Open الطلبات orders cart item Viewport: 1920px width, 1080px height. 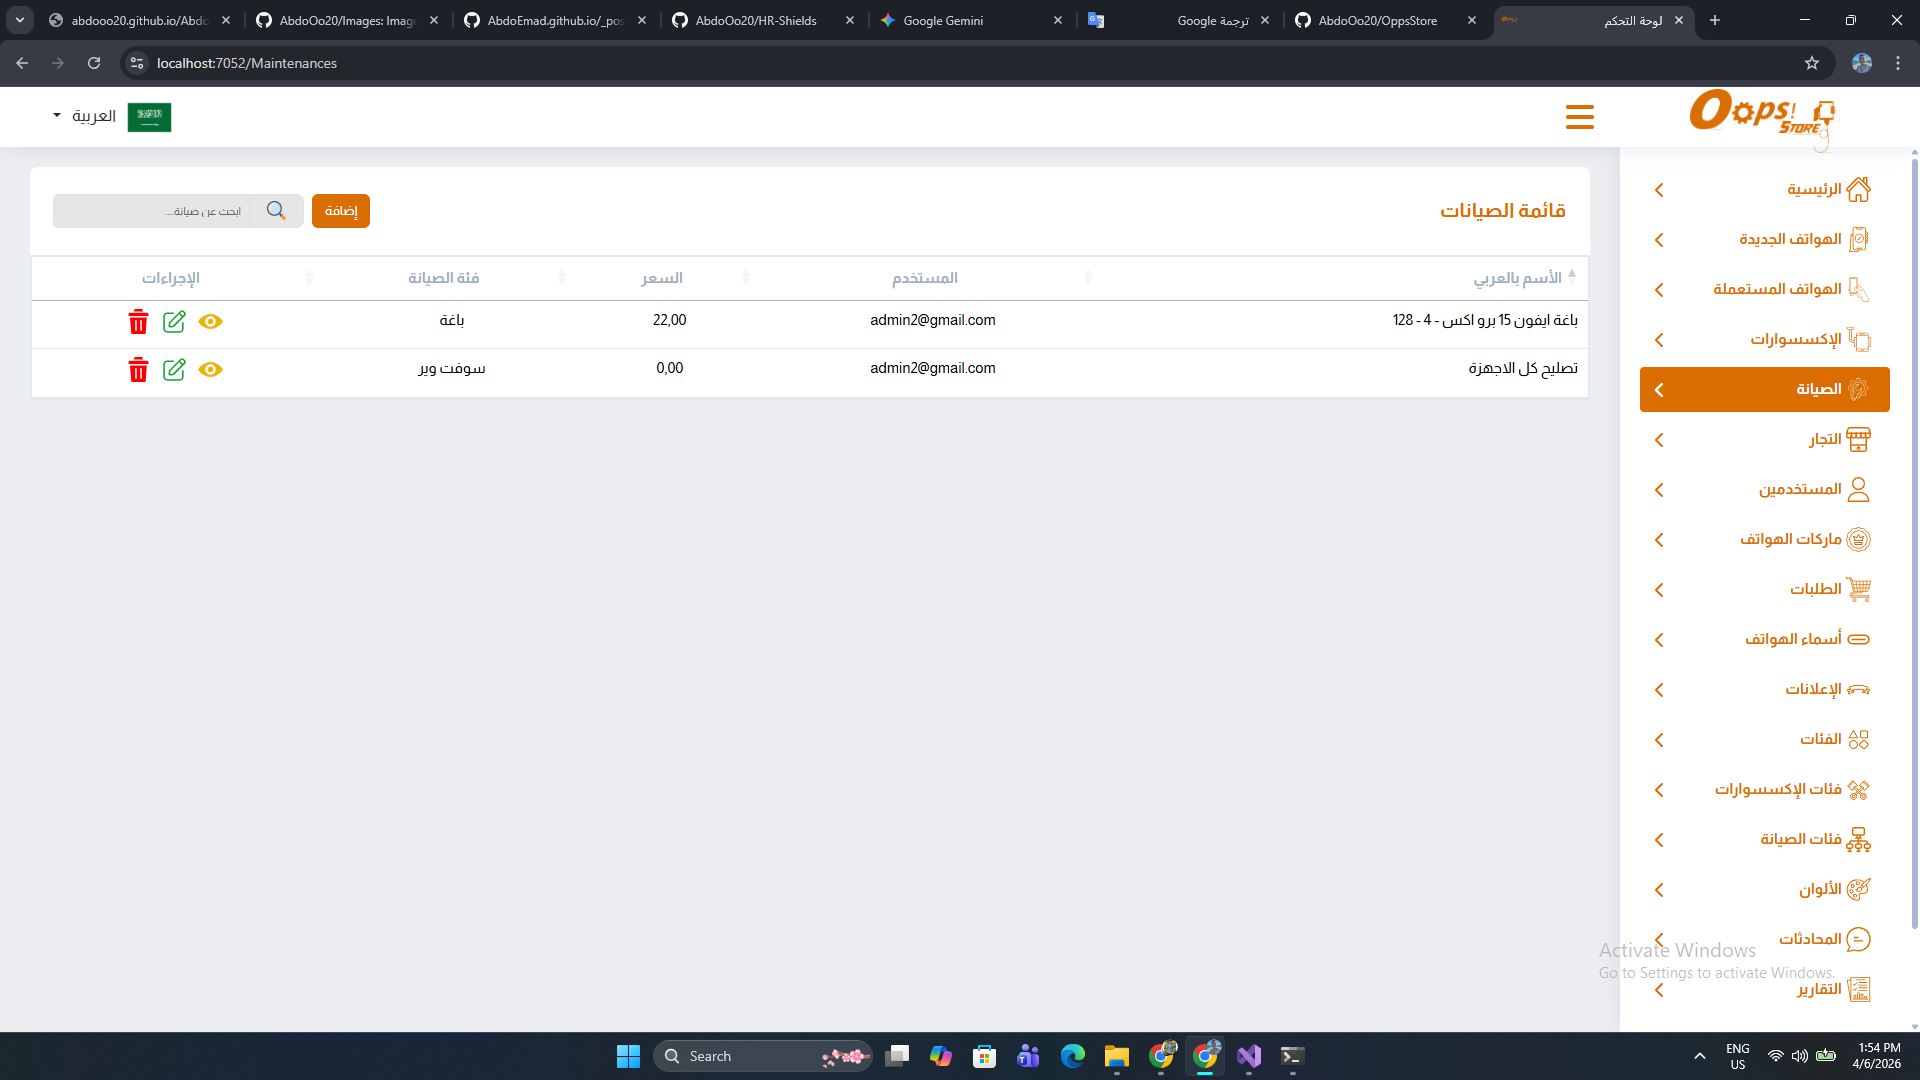tap(1815, 590)
